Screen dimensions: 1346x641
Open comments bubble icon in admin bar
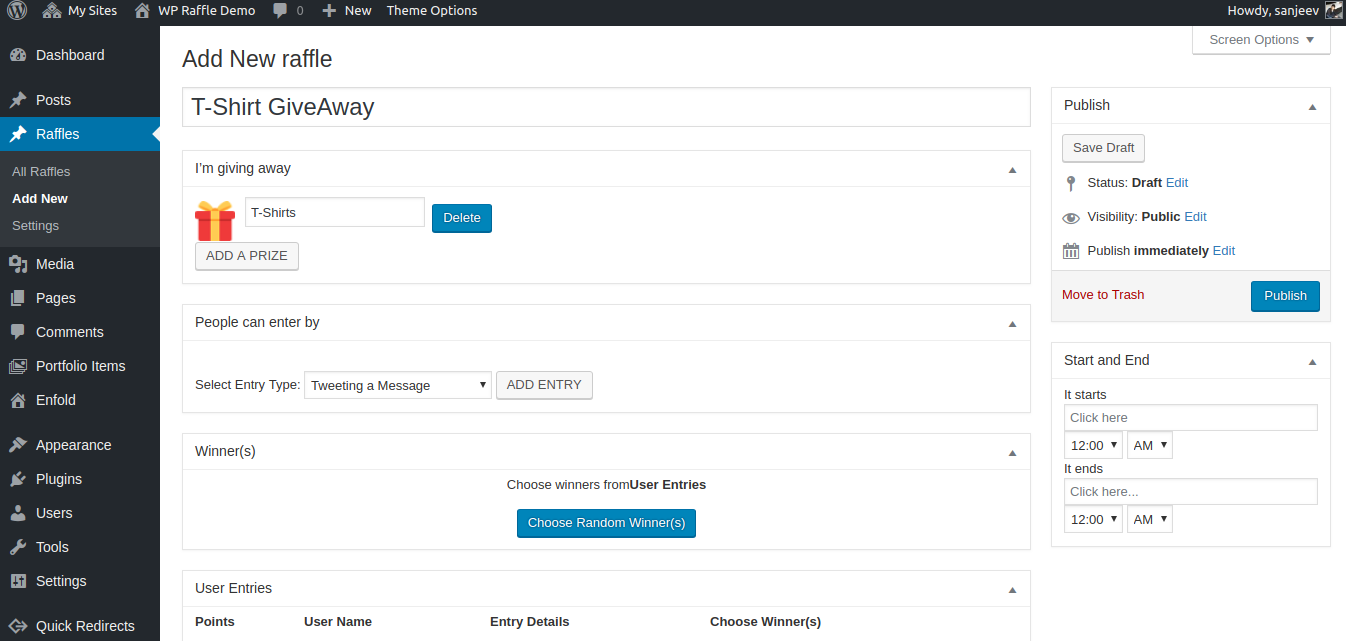(x=280, y=11)
